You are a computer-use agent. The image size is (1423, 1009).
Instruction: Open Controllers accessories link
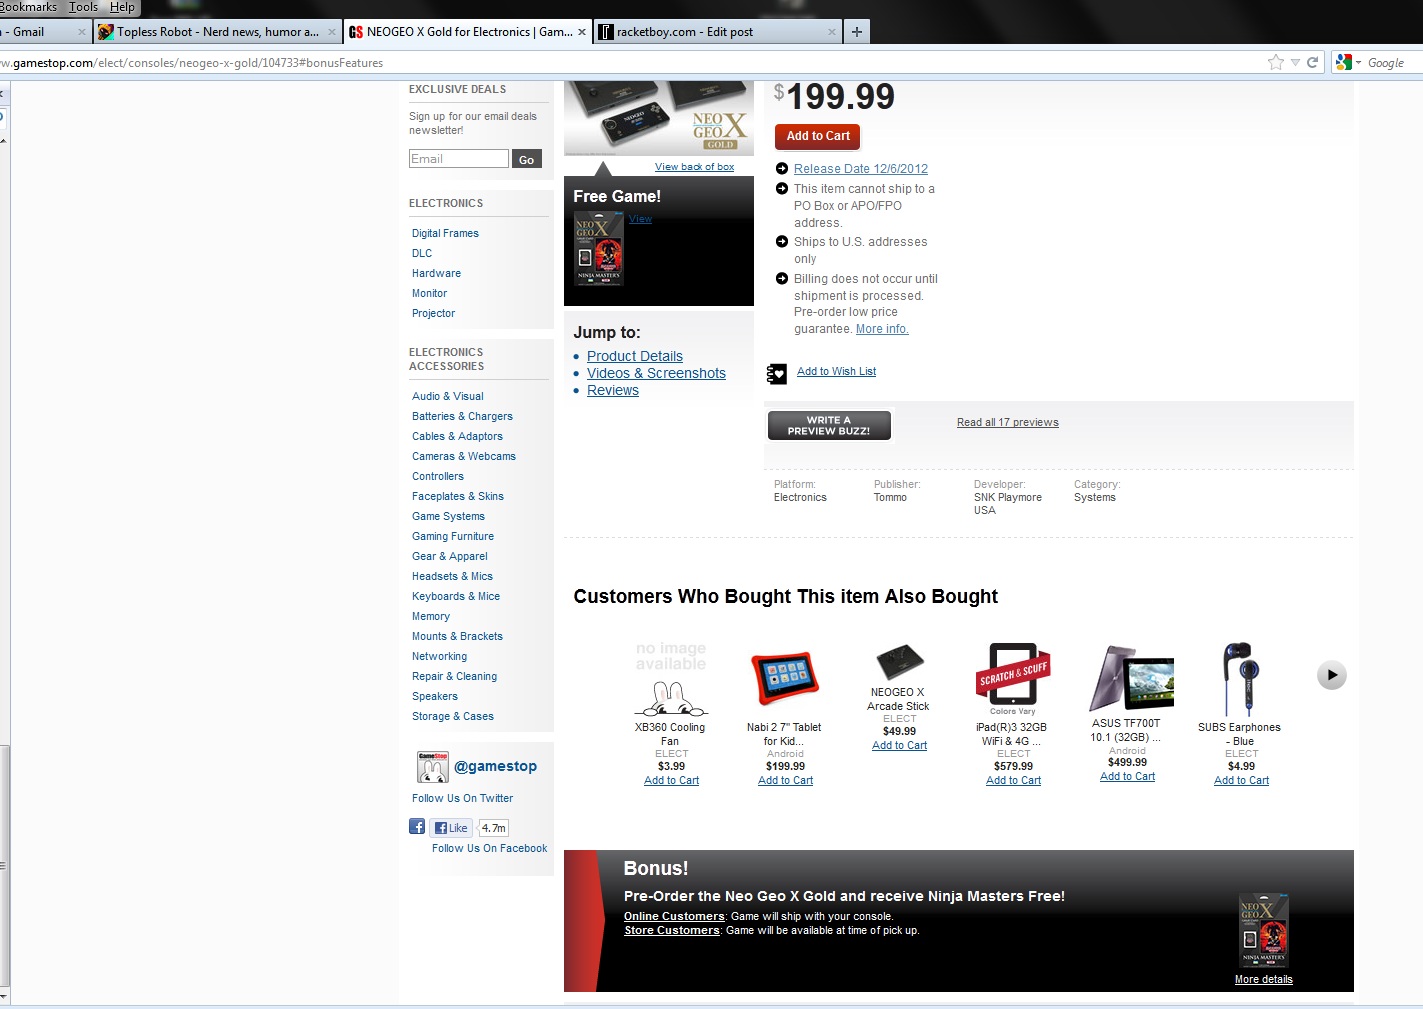[438, 476]
